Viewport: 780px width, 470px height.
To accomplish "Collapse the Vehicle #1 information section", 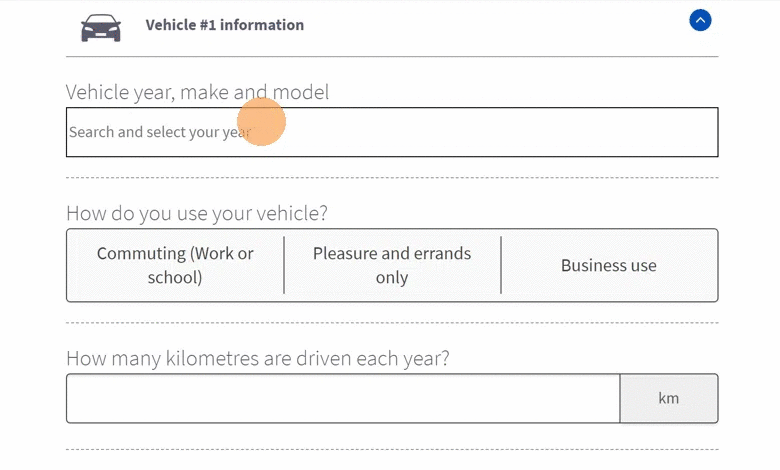I will [x=700, y=20].
